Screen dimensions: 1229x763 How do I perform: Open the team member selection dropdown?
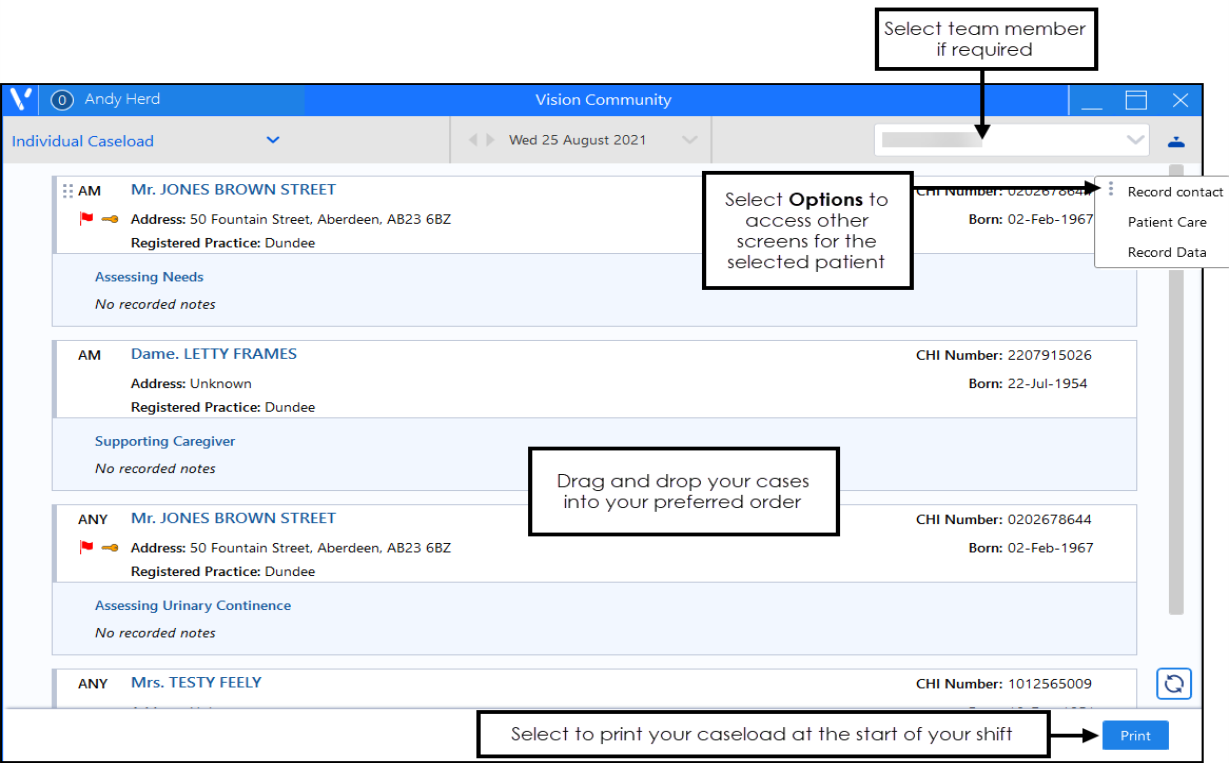(x=1011, y=140)
